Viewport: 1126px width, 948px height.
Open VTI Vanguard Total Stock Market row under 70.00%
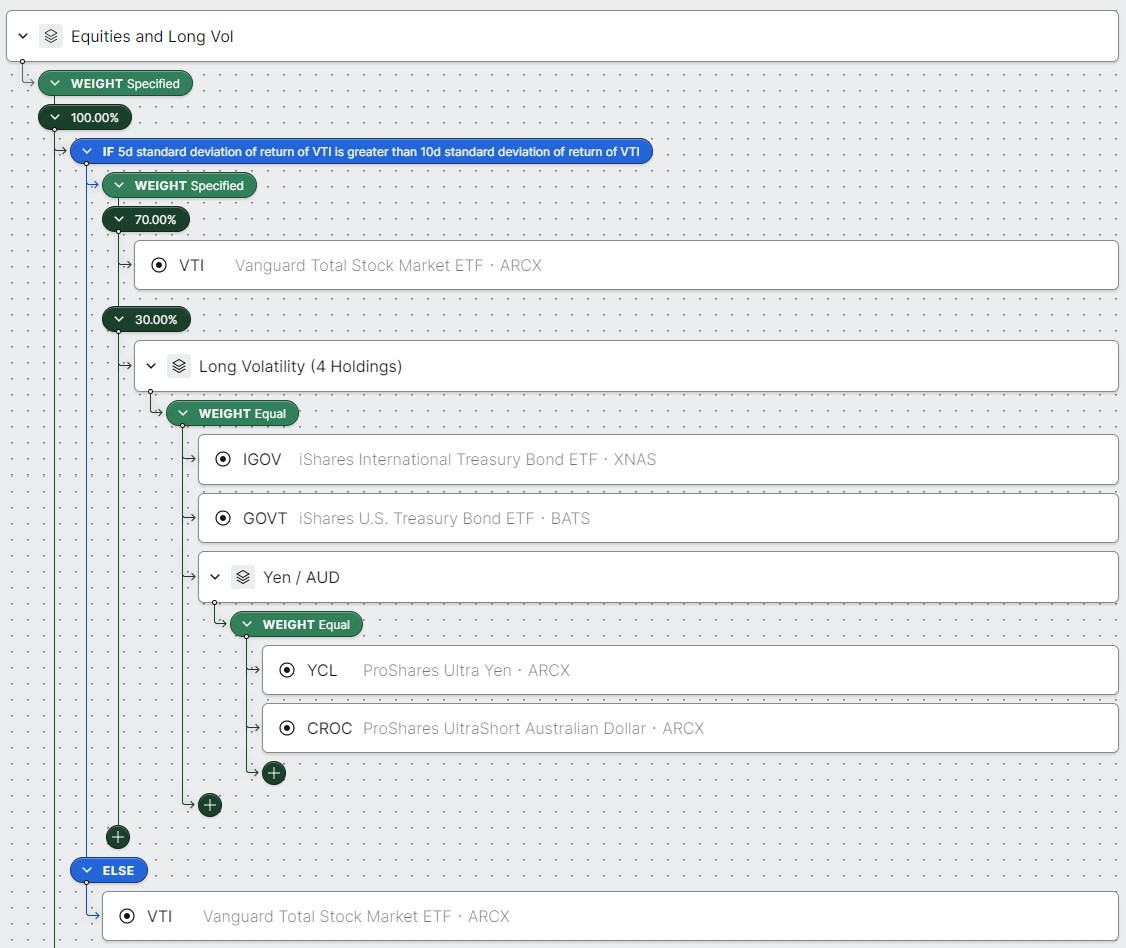[626, 265]
